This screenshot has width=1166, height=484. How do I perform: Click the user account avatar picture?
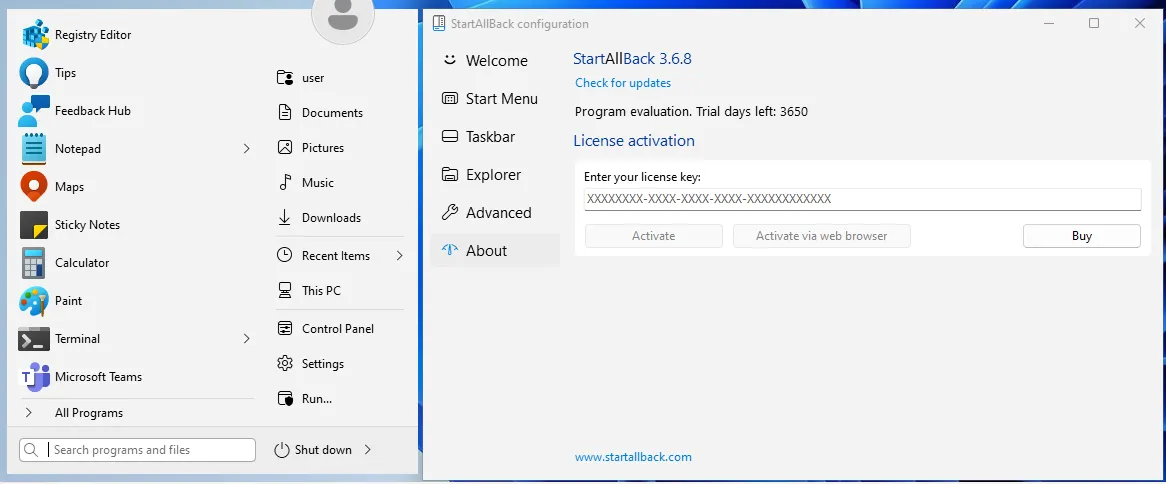[343, 17]
